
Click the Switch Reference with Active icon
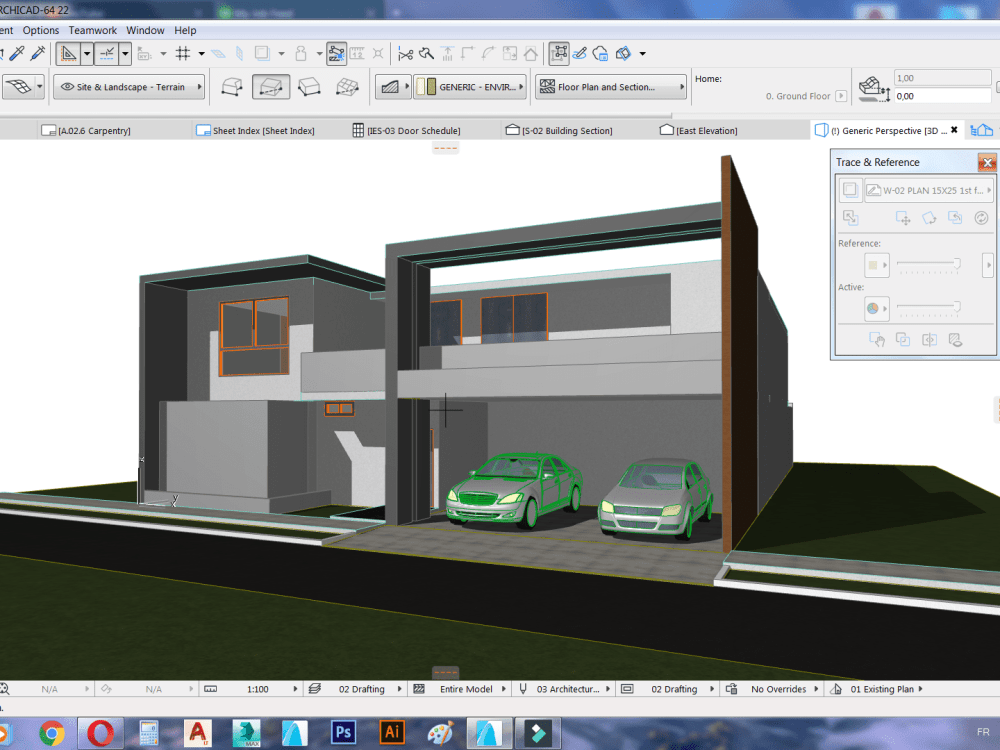click(x=955, y=217)
